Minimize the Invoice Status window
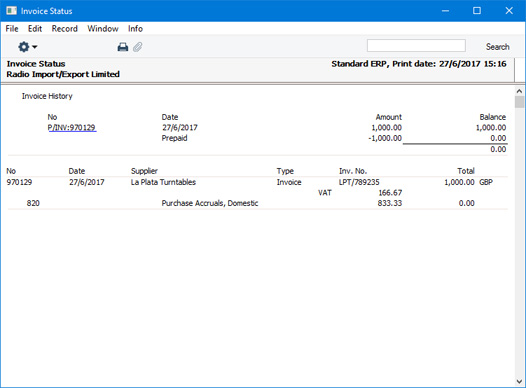 (x=445, y=11)
